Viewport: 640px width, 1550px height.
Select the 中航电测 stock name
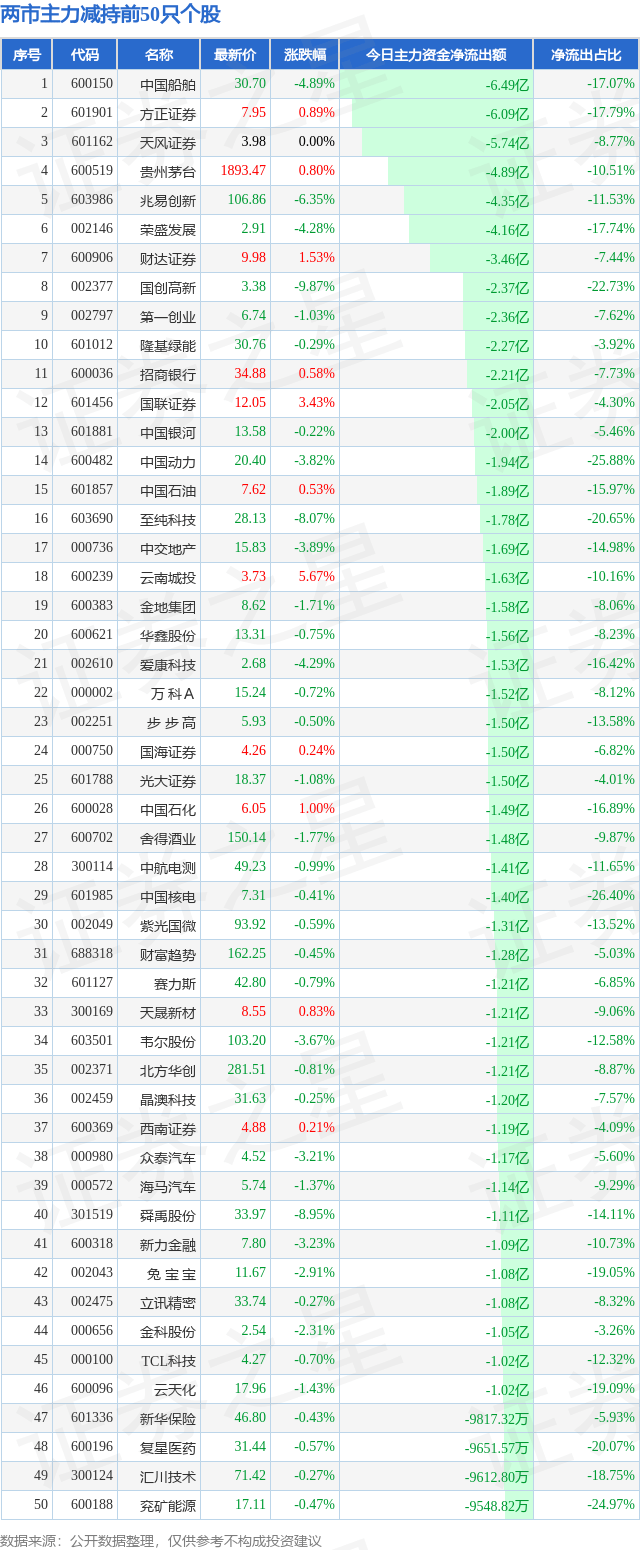point(168,867)
